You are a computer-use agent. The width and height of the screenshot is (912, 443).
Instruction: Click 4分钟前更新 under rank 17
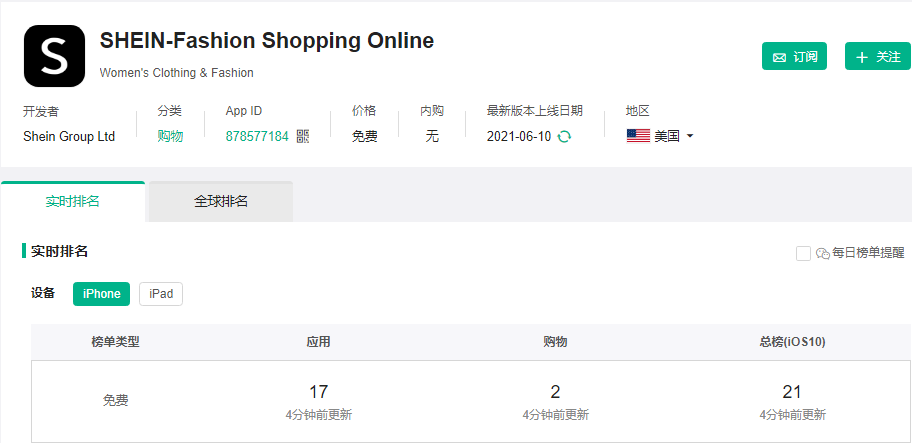click(x=318, y=415)
